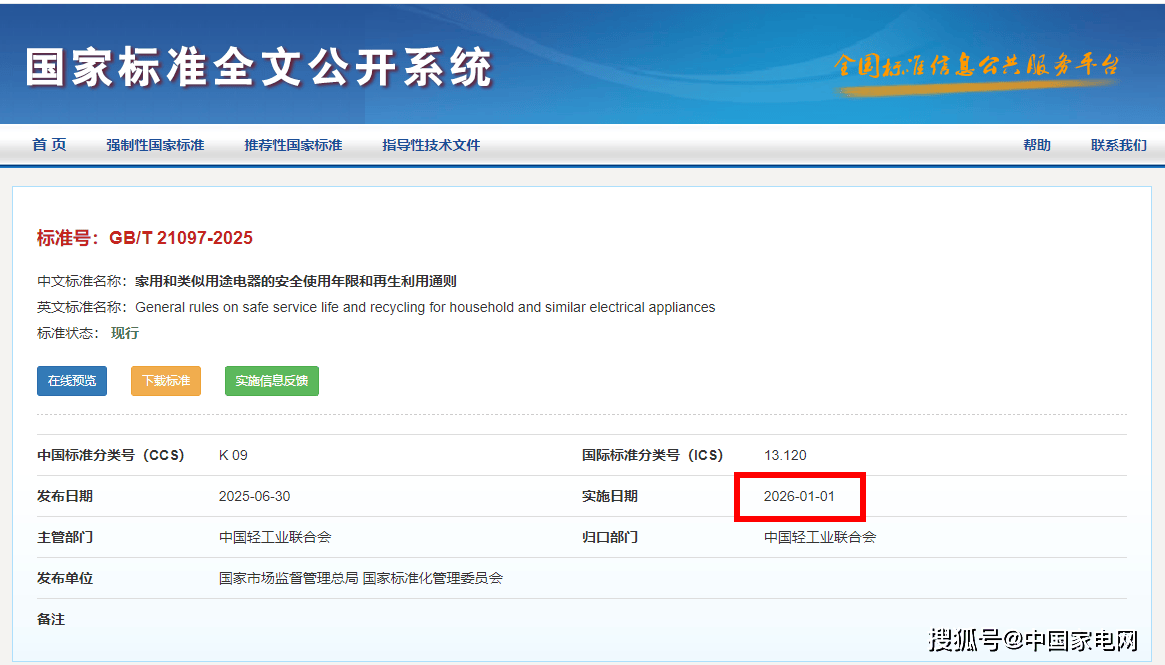Click the 国家标准全文公开系统 site title
1165x665 pixels.
(x=259, y=68)
